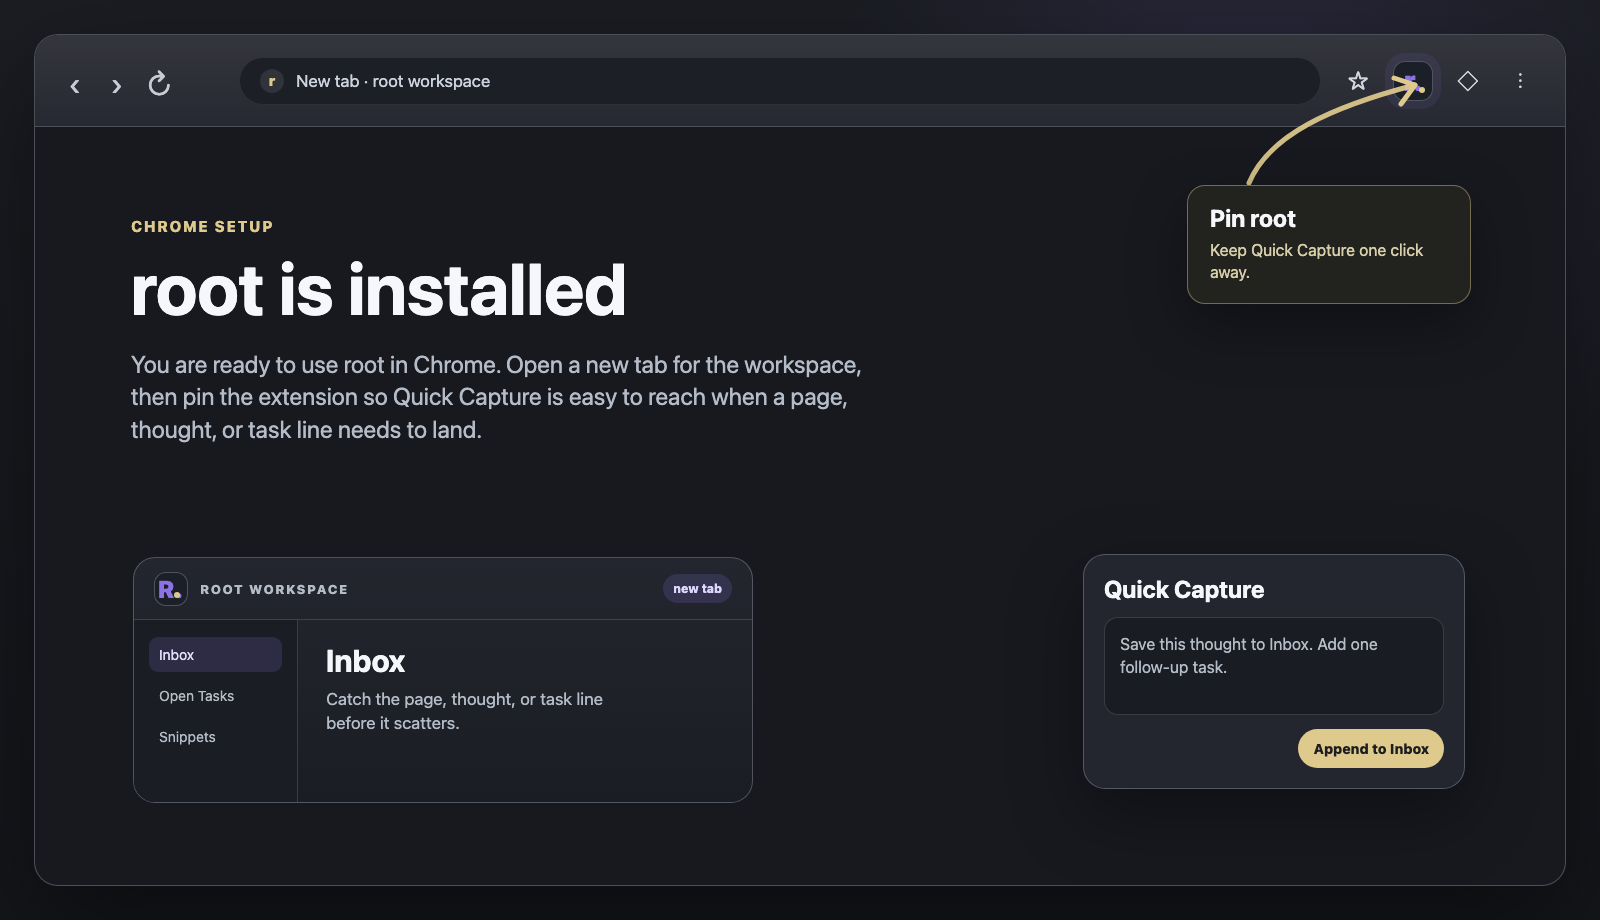Click the 'new tab' badge

pyautogui.click(x=697, y=589)
